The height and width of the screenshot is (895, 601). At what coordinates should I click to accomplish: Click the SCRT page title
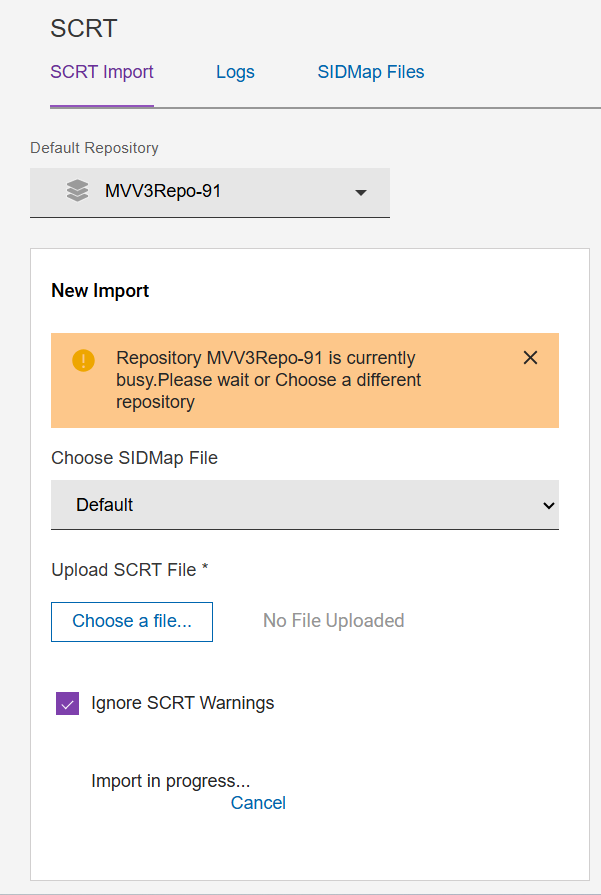pyautogui.click(x=84, y=28)
